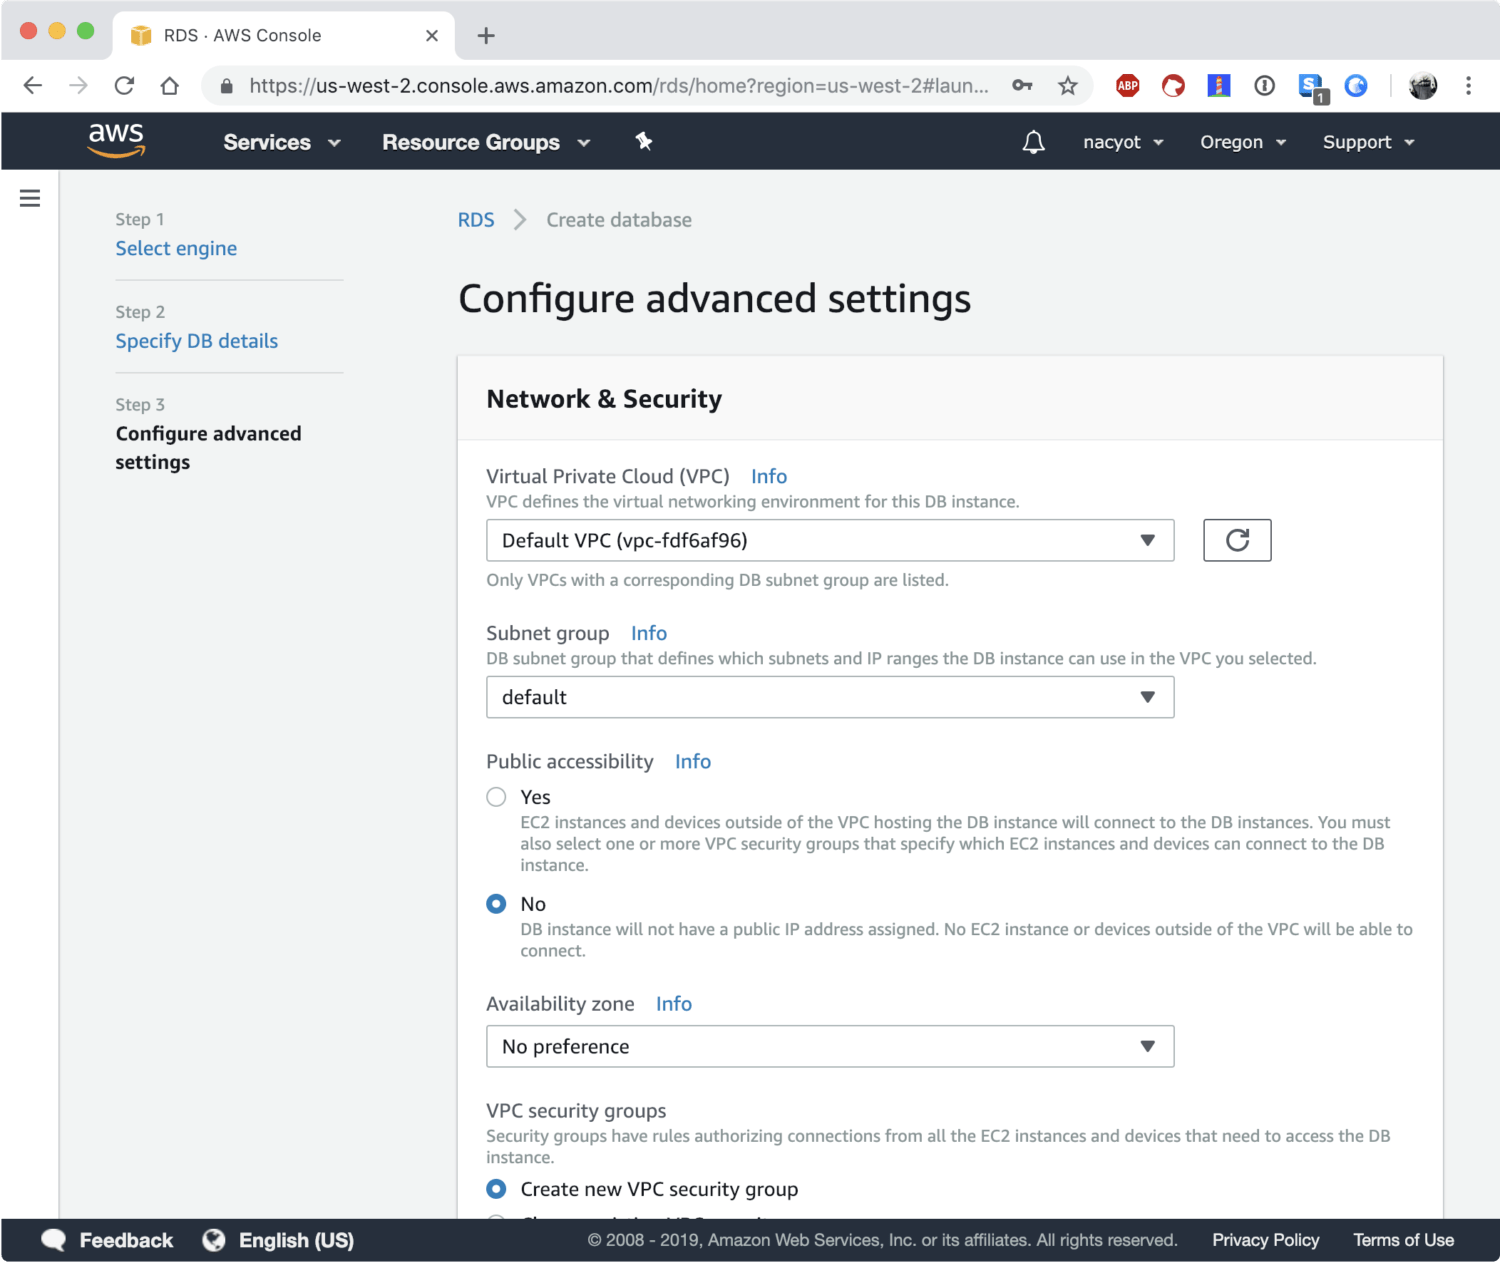The image size is (1500, 1263).
Task: Open a new browser tab with plus
Action: point(486,36)
